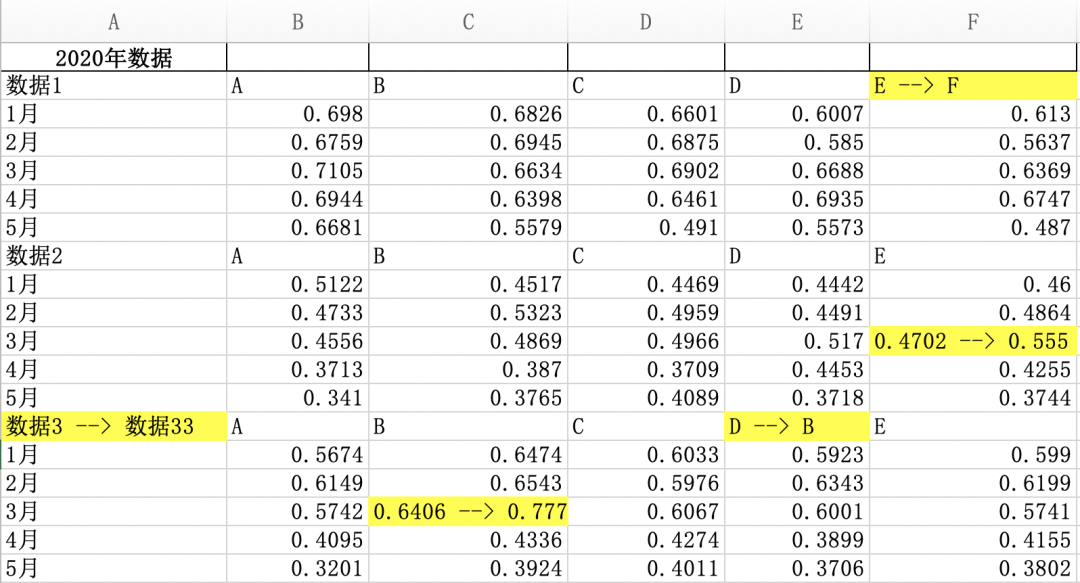Select value 0.6944 in column B
This screenshot has width=1080, height=583.
(x=298, y=199)
